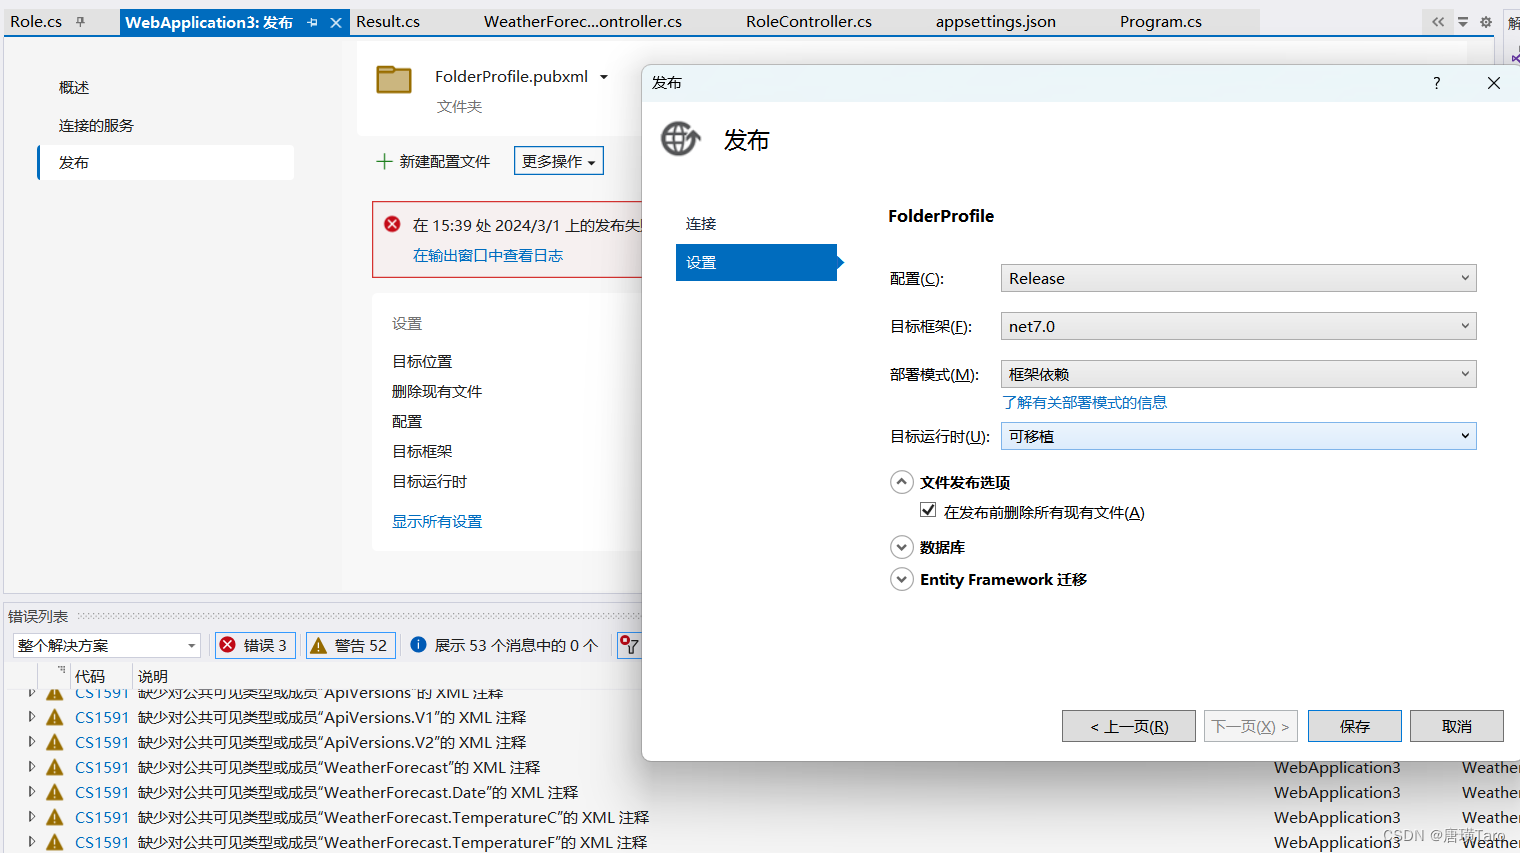This screenshot has height=853, width=1520.
Task: Click the 保存 button
Action: point(1354,726)
